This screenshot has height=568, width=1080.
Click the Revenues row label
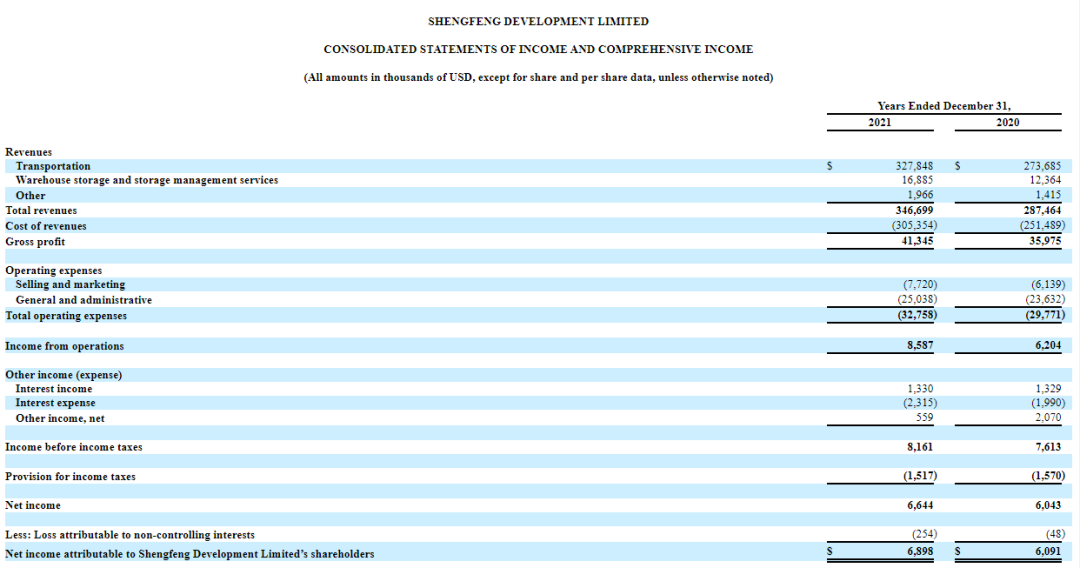tap(28, 152)
